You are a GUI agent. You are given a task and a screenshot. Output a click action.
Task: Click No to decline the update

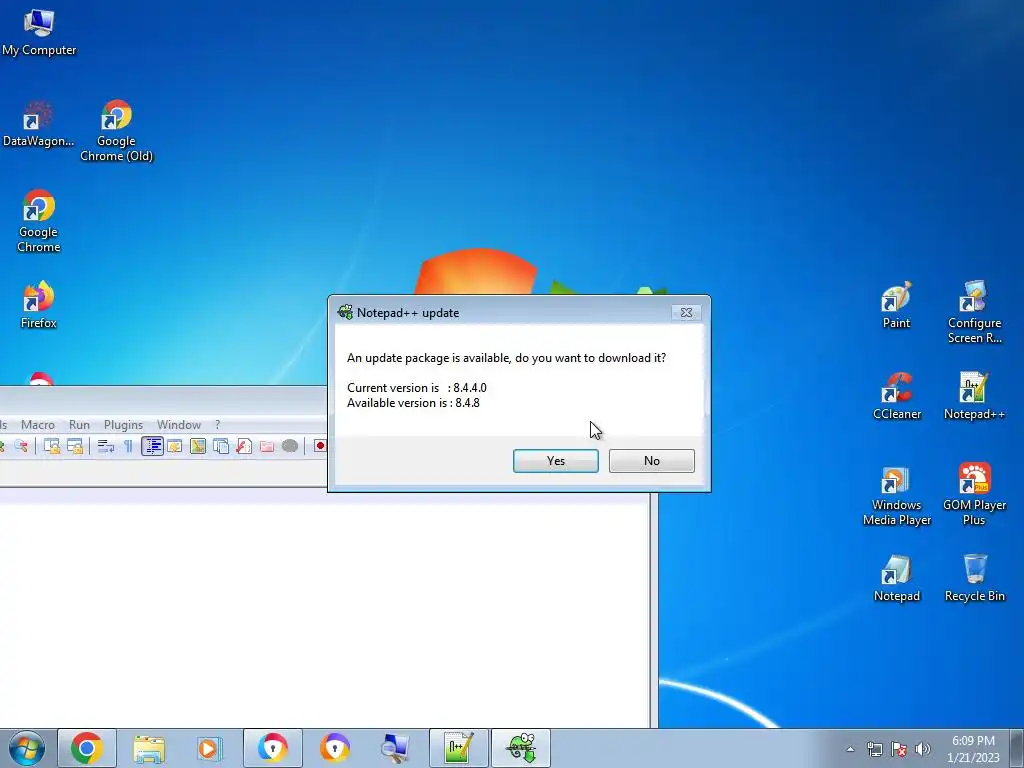point(651,460)
